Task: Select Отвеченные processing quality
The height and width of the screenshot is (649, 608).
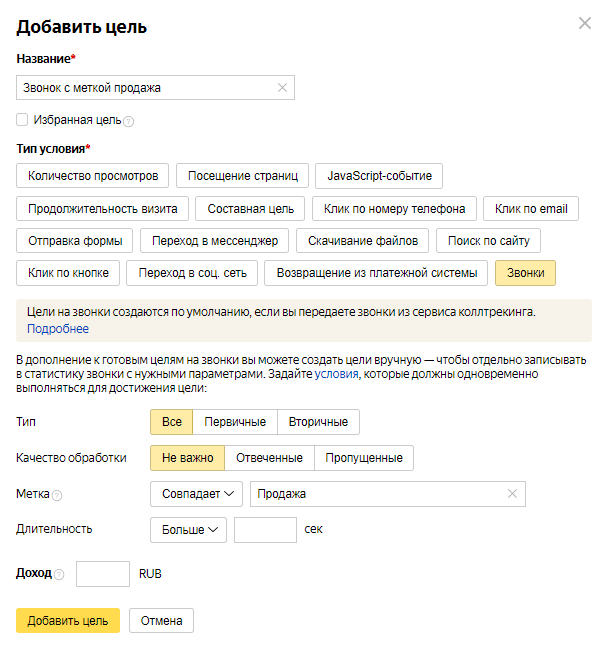Action: (x=269, y=458)
